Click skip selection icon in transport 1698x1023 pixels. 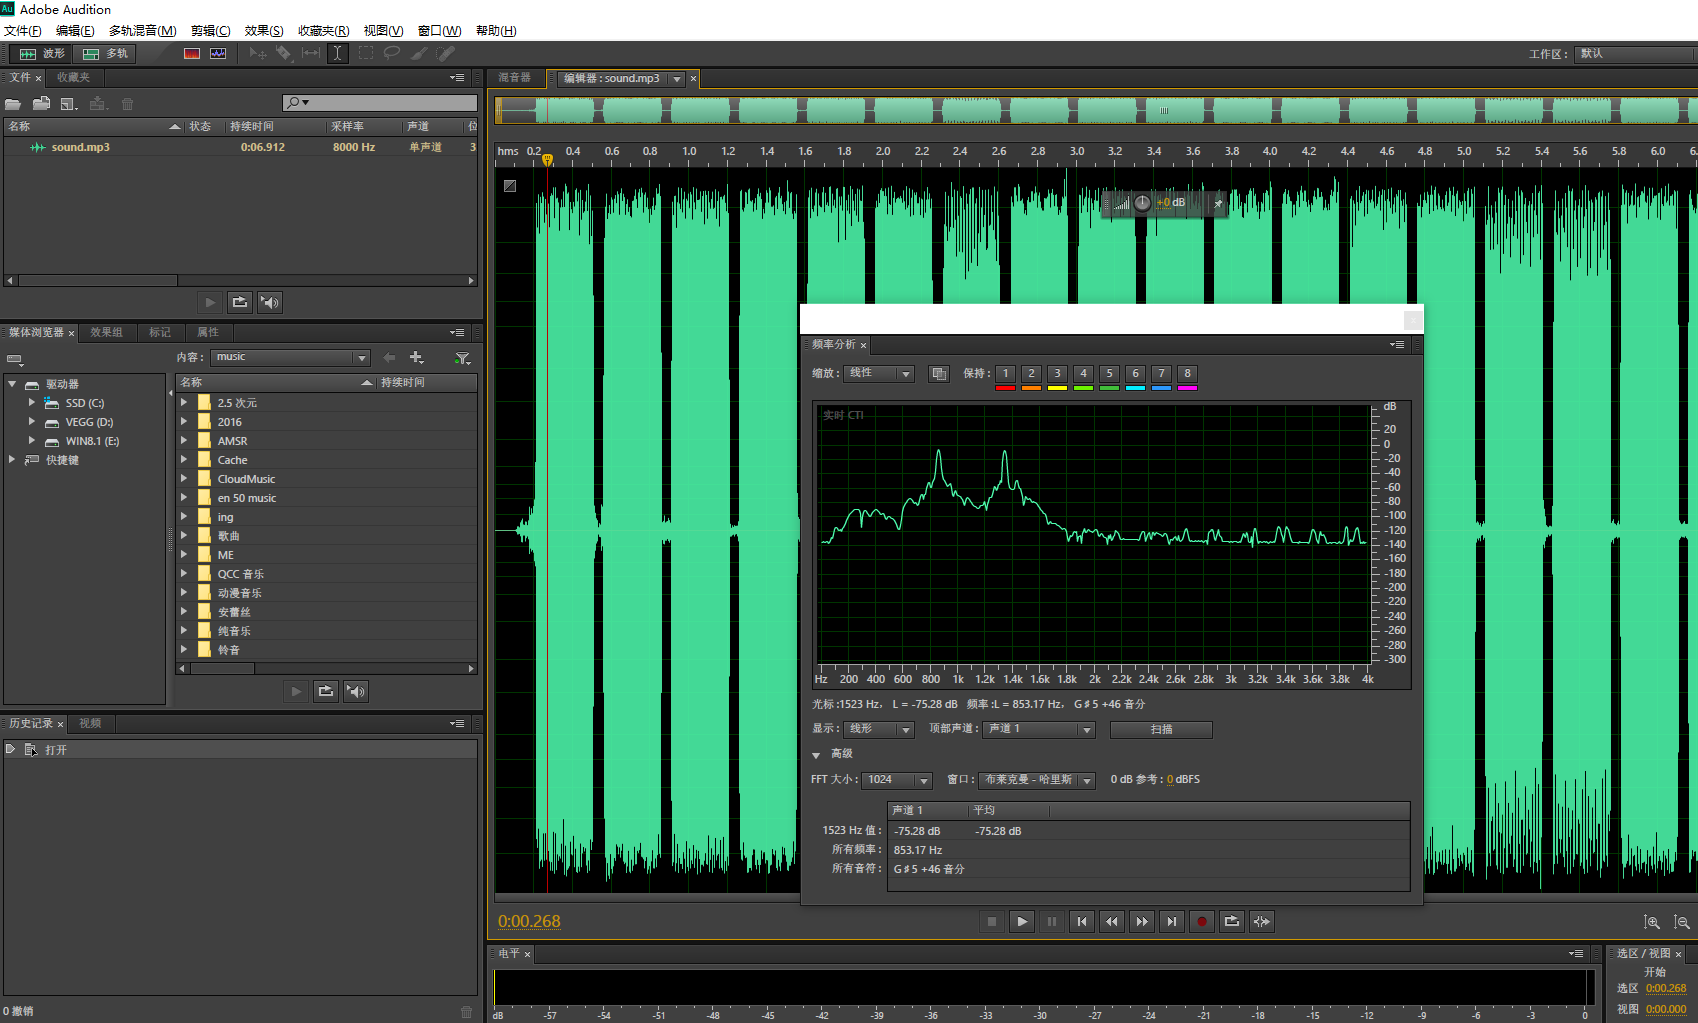[x=1262, y=922]
